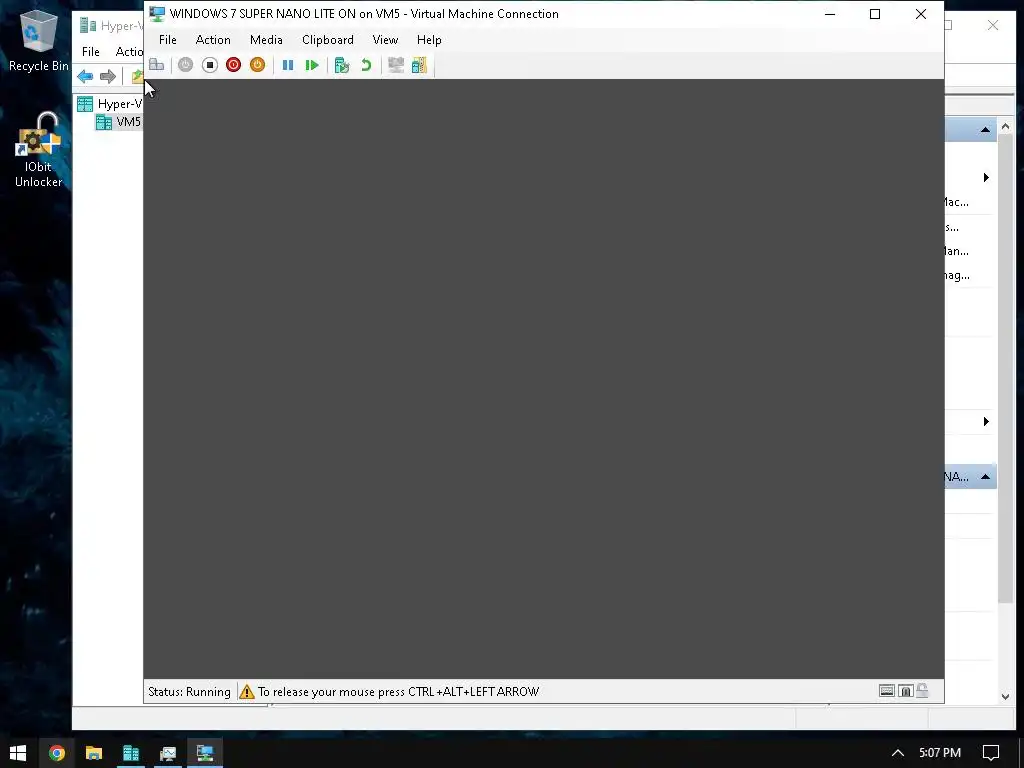This screenshot has height=768, width=1024.
Task: Collapse the top Actions section in Hyper-V Manager
Action: tap(985, 130)
